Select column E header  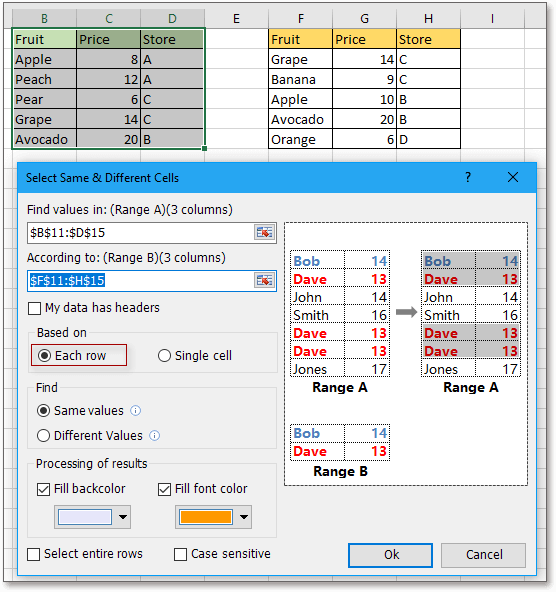tap(236, 18)
